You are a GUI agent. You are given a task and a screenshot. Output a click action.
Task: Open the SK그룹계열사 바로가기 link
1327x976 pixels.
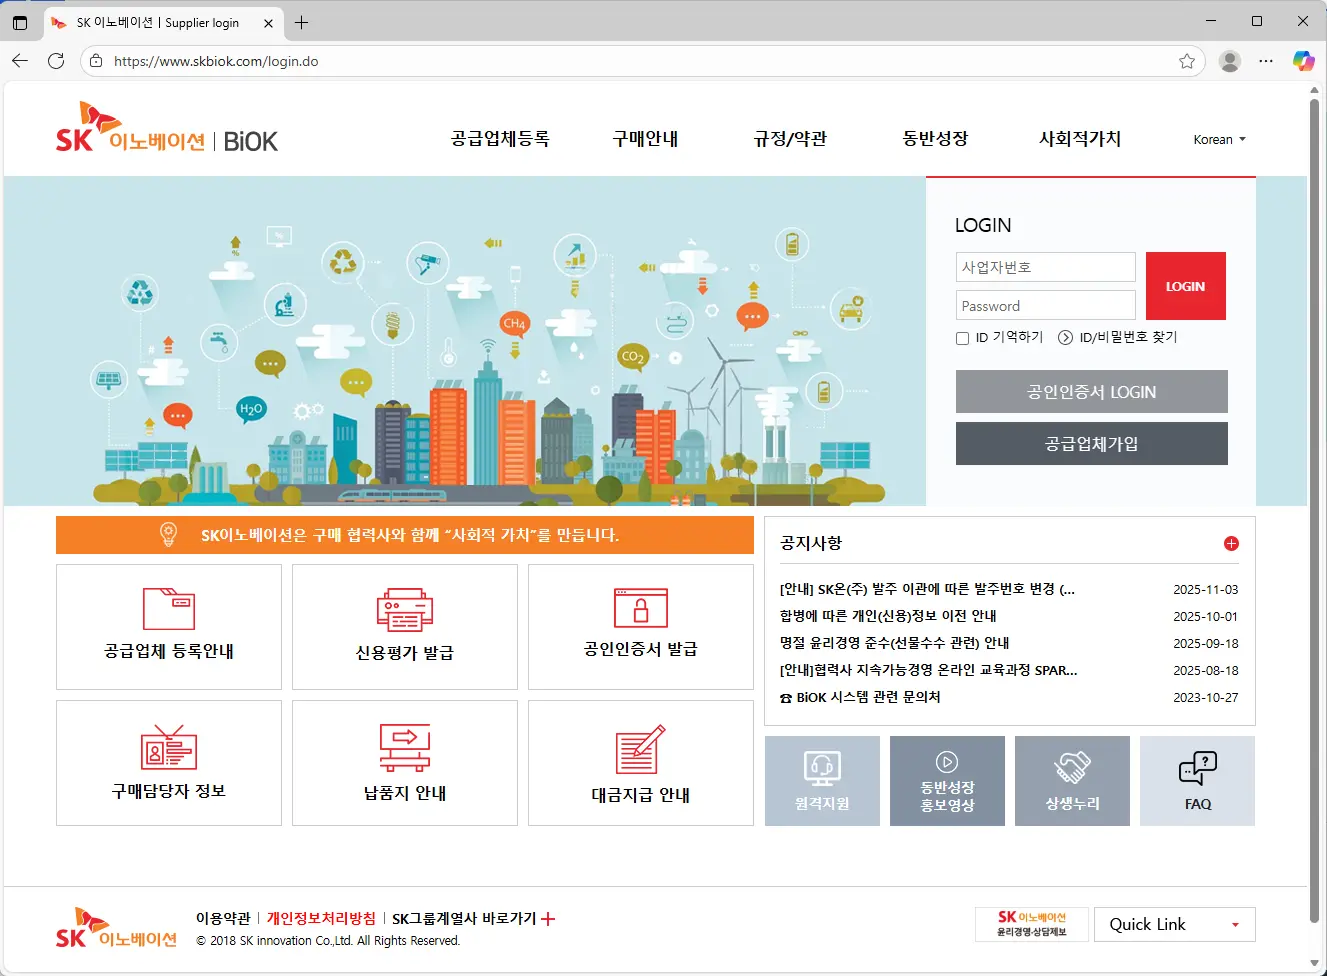(x=464, y=918)
